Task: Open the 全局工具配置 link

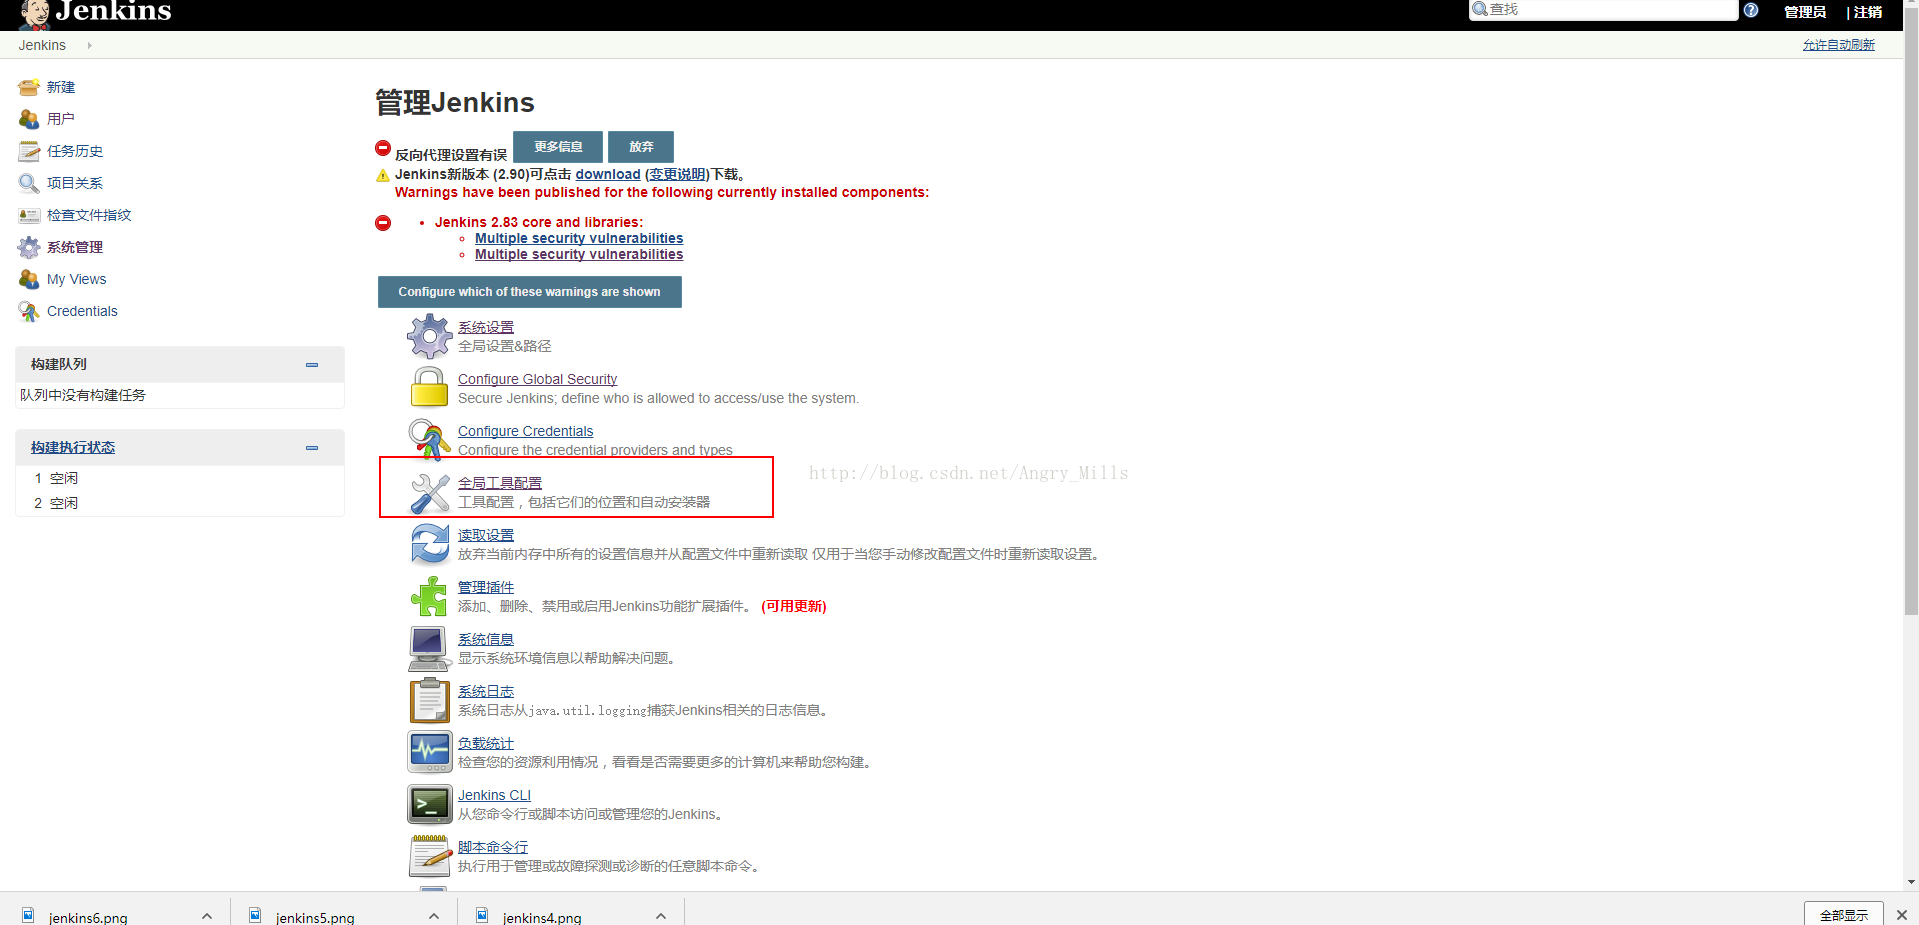Action: tap(500, 483)
